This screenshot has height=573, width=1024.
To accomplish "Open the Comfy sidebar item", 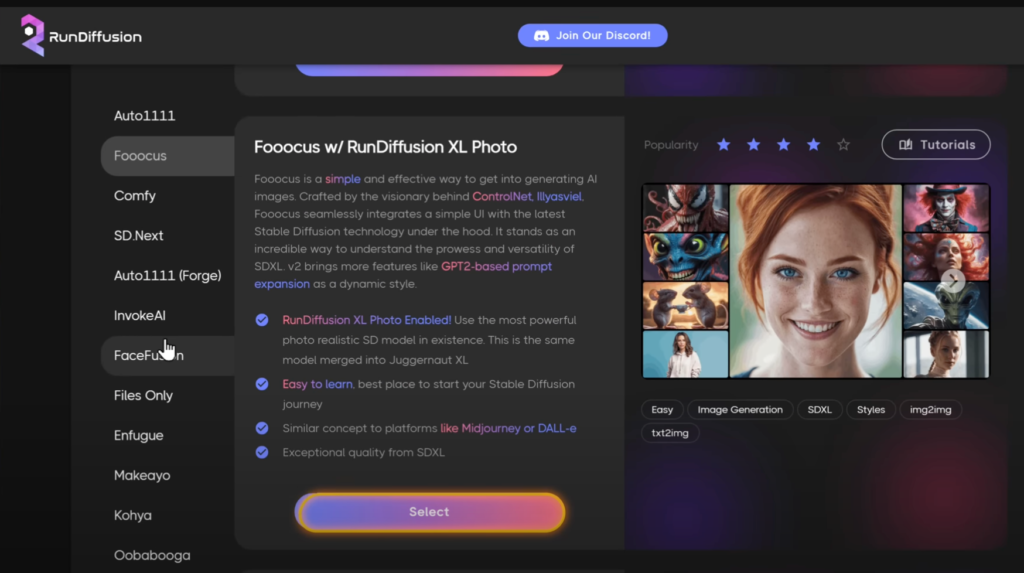I will (167, 195).
